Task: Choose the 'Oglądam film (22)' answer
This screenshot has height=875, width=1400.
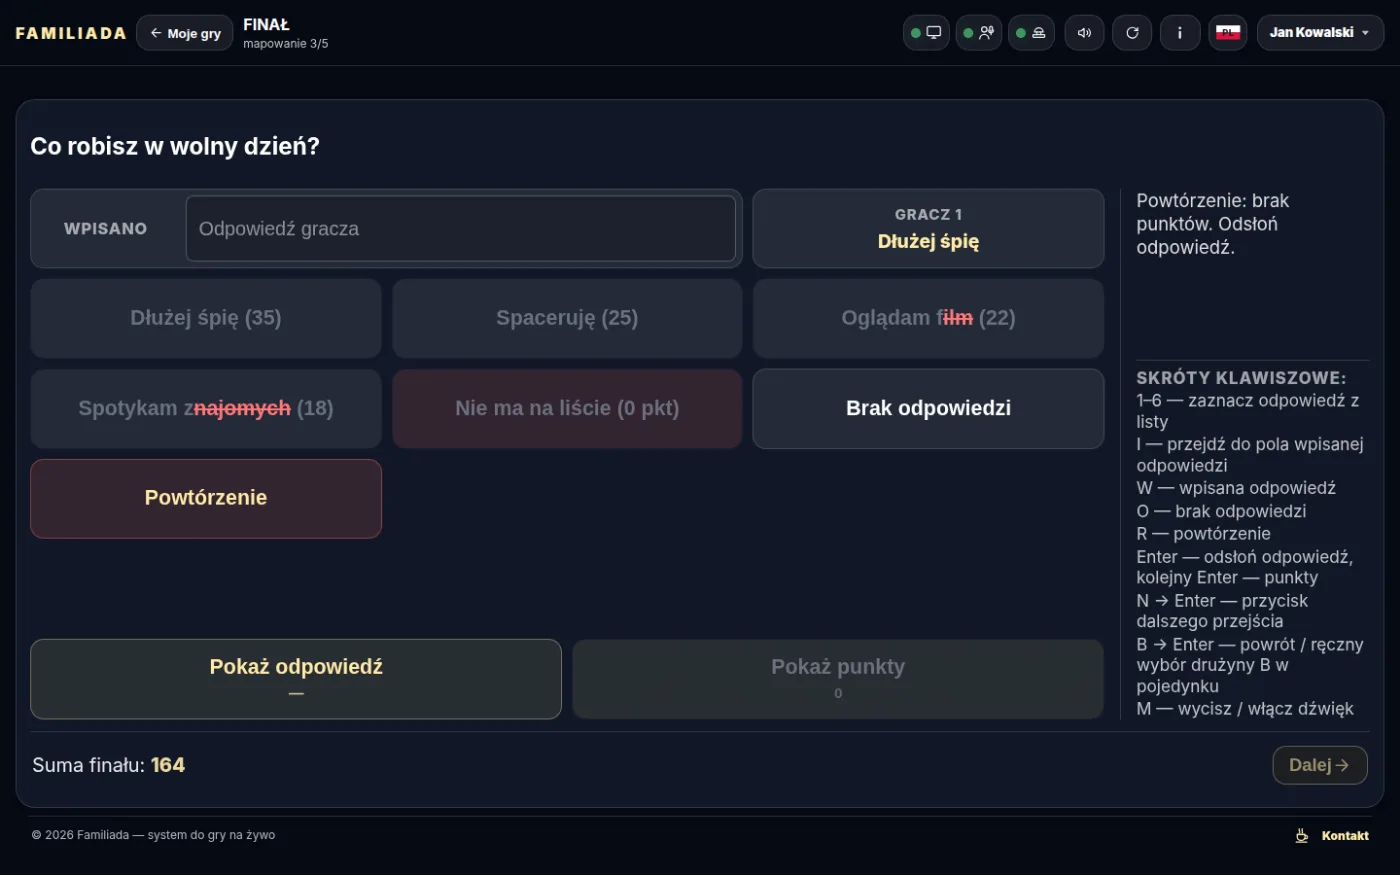Action: tap(928, 318)
